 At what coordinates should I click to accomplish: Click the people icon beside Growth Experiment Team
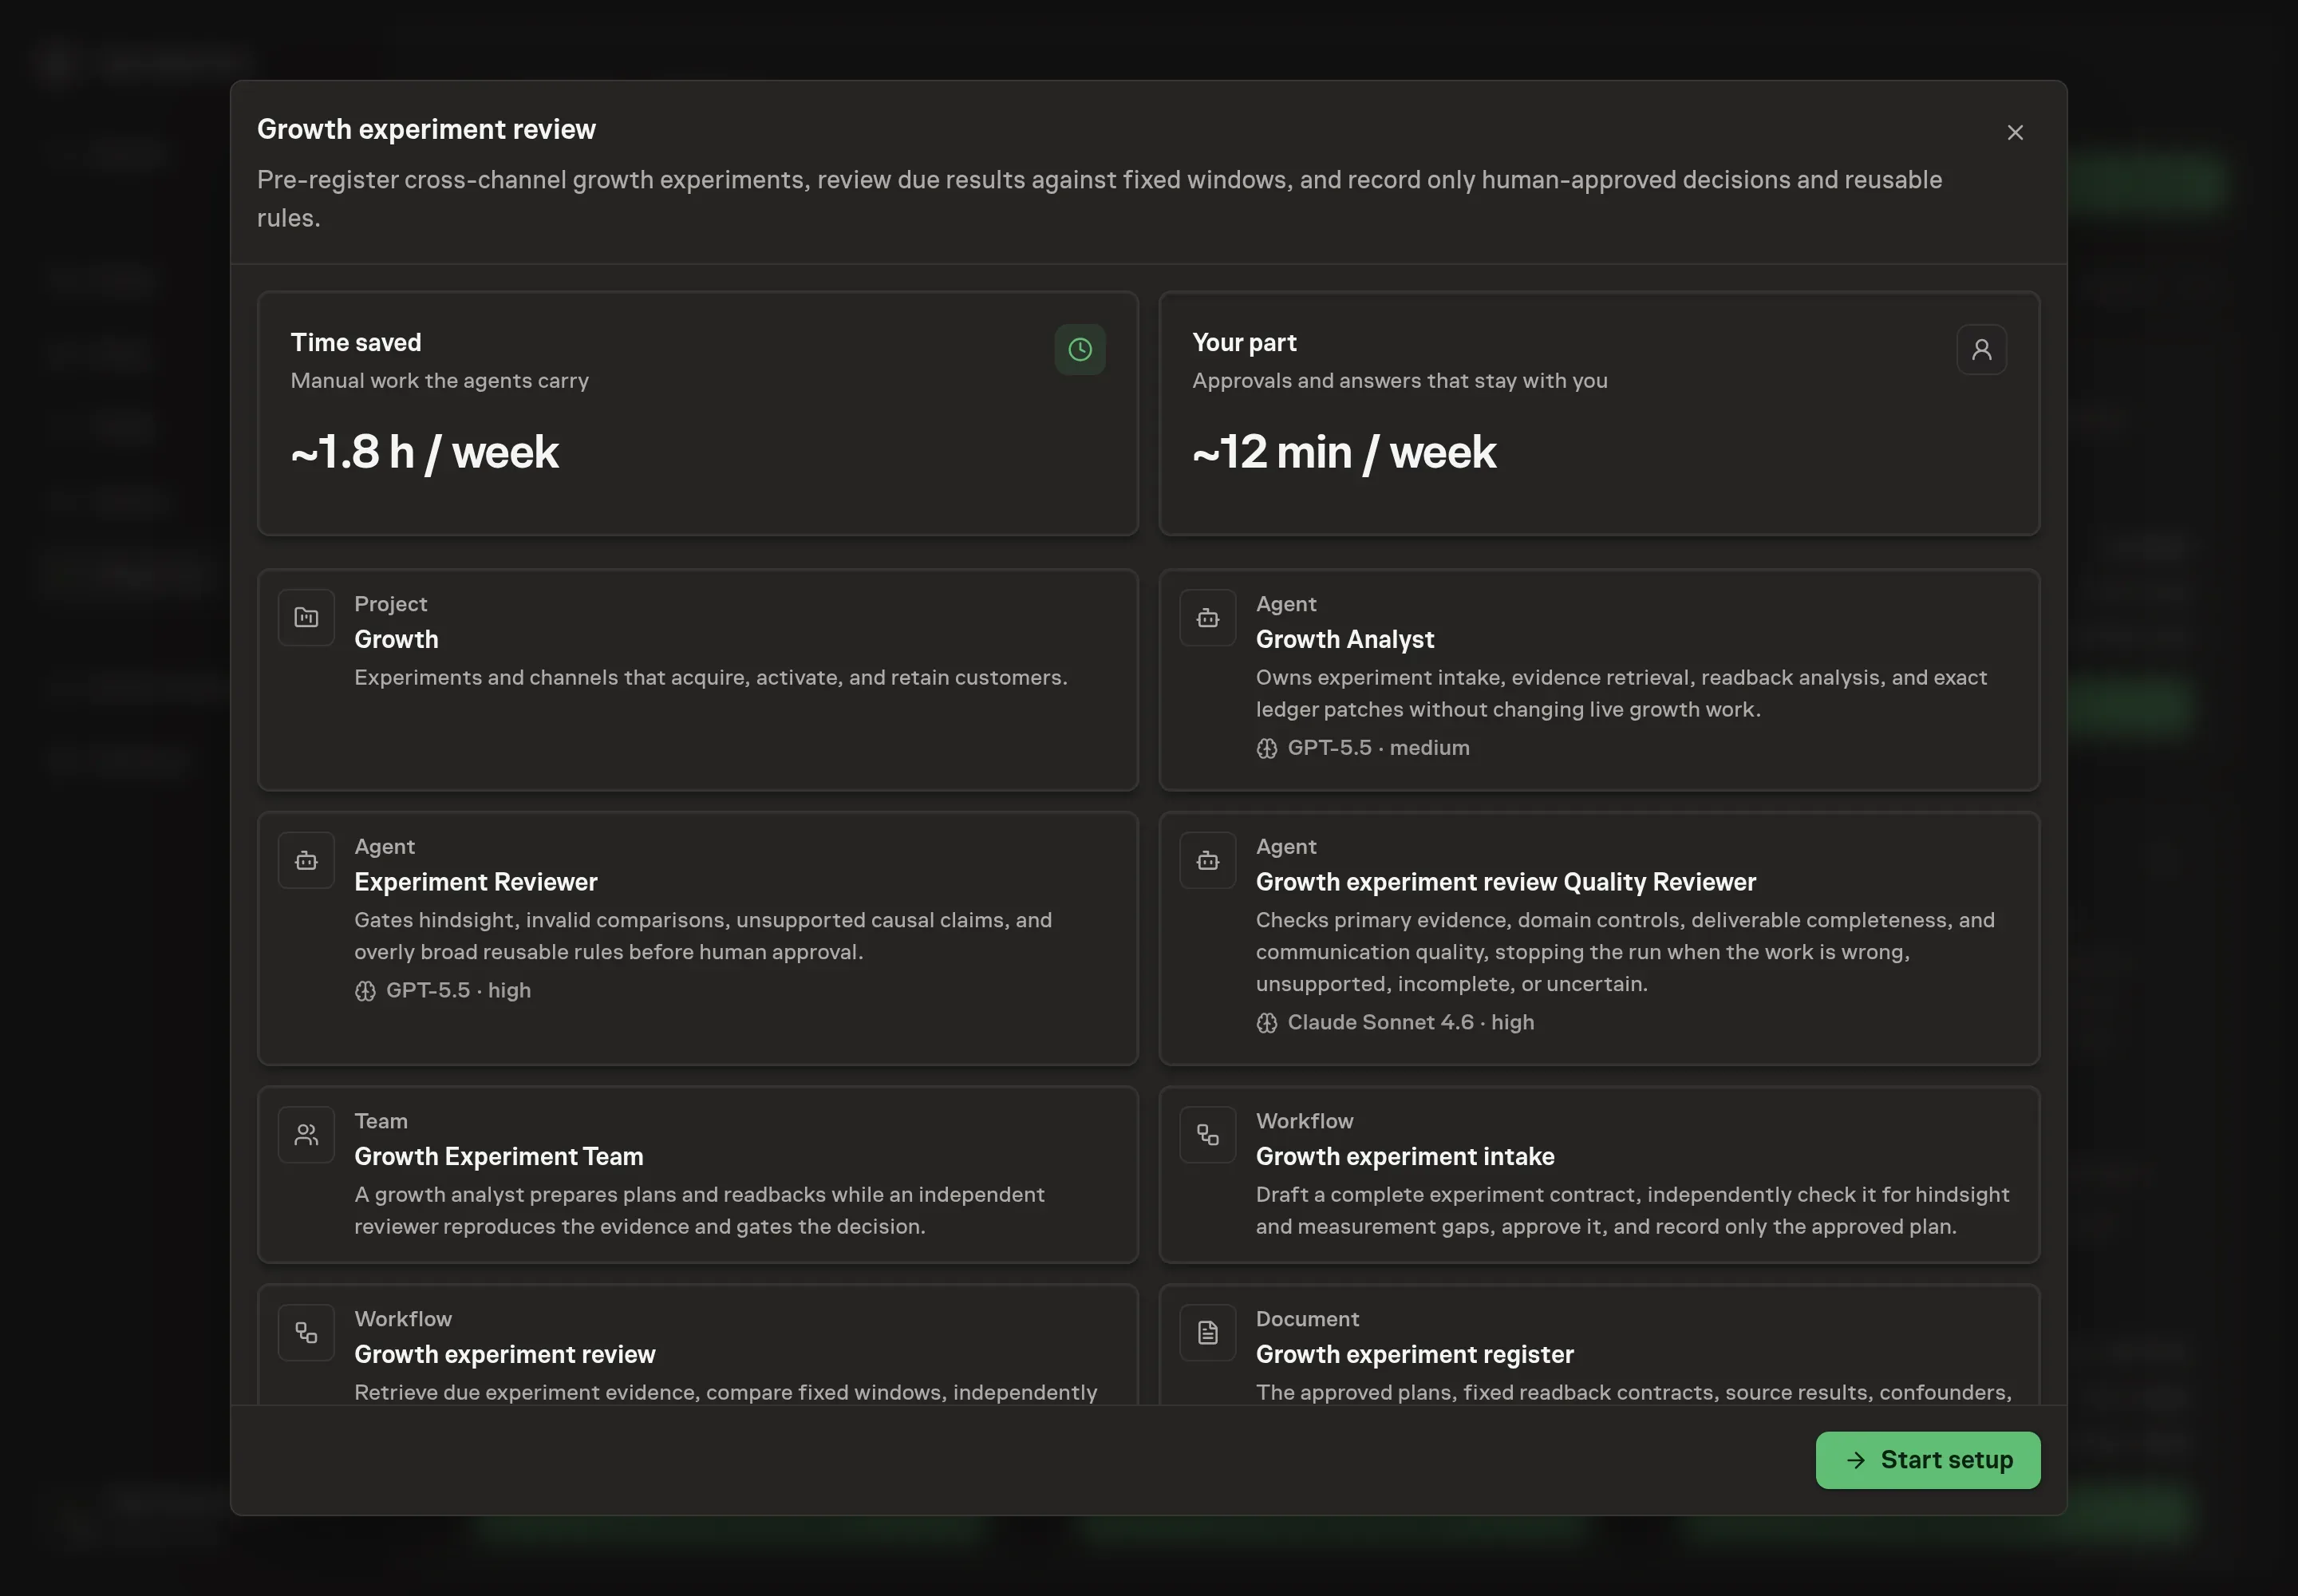306,1134
